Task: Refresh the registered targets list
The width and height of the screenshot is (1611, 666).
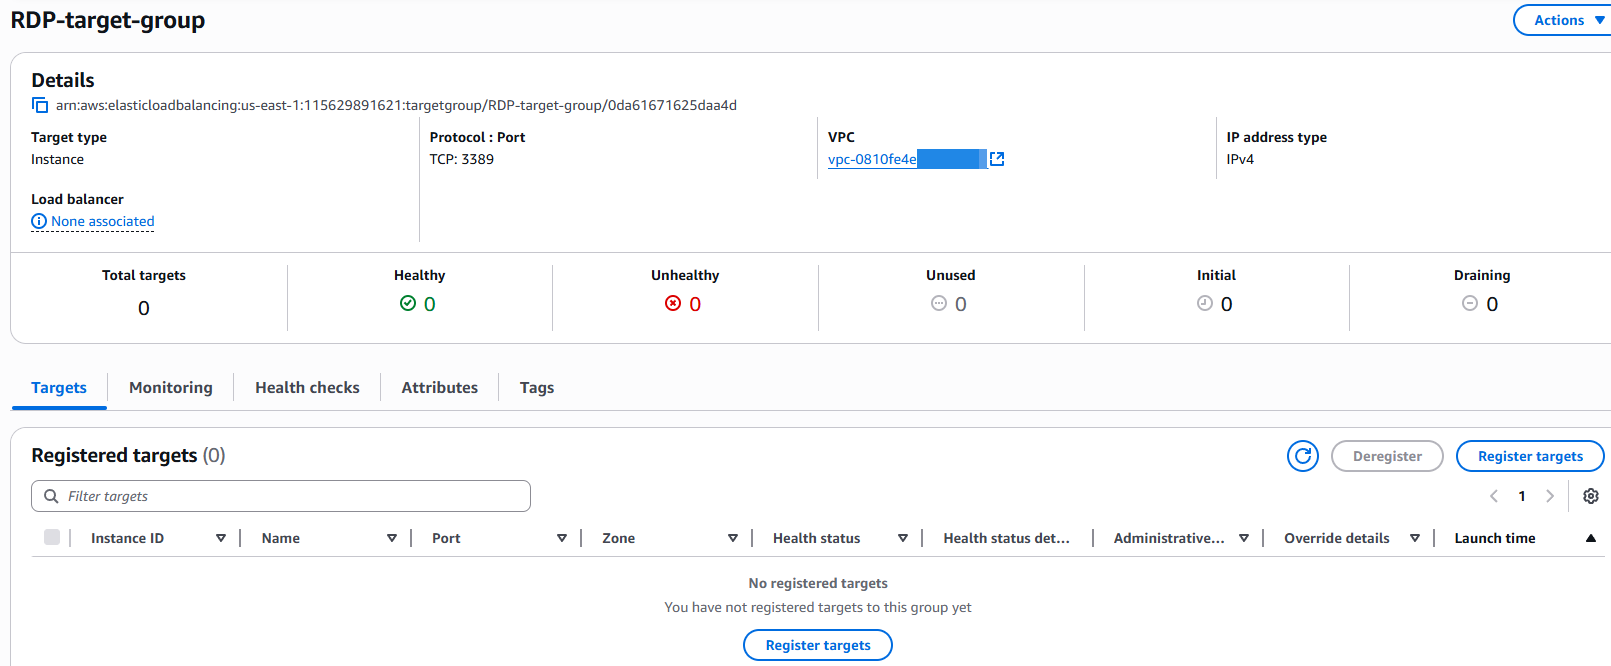Action: click(1302, 456)
